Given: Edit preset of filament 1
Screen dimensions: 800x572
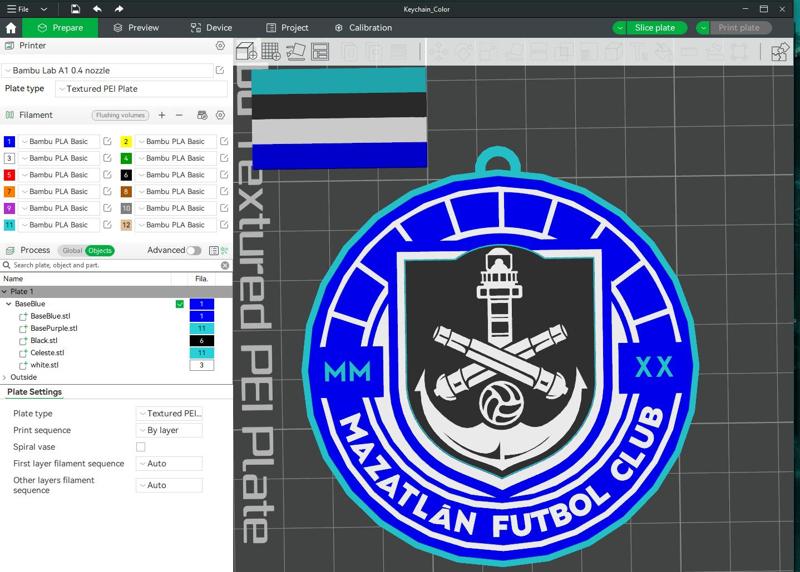Looking at the screenshot, I should (x=107, y=141).
